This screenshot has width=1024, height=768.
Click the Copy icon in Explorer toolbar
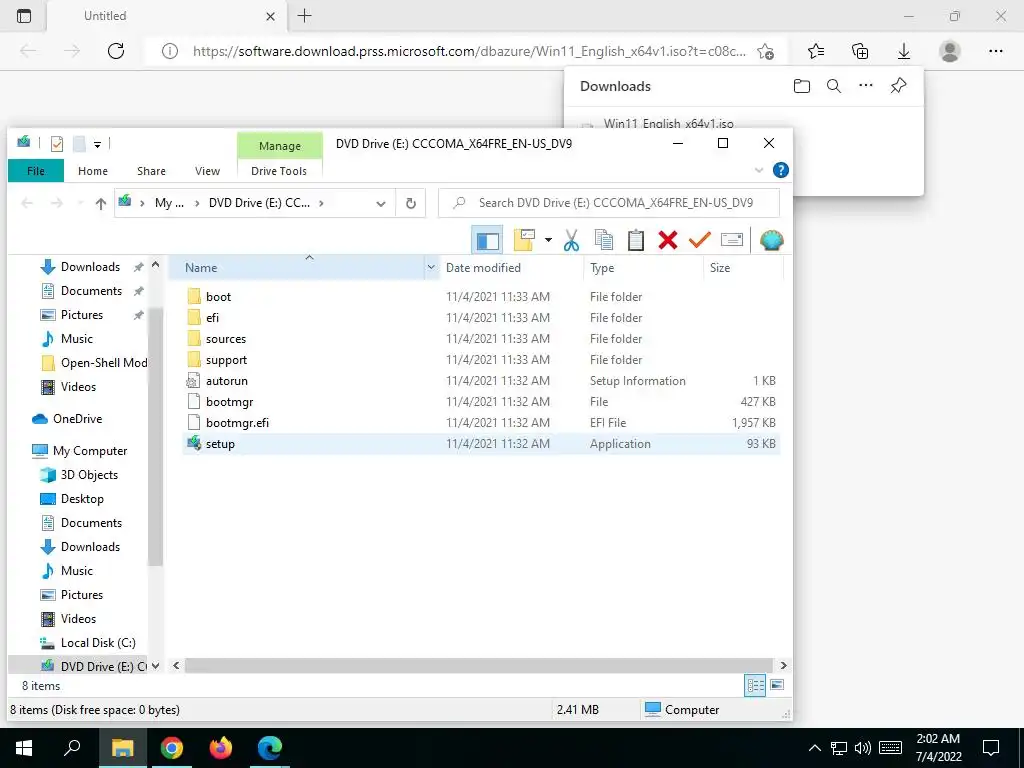tap(604, 240)
